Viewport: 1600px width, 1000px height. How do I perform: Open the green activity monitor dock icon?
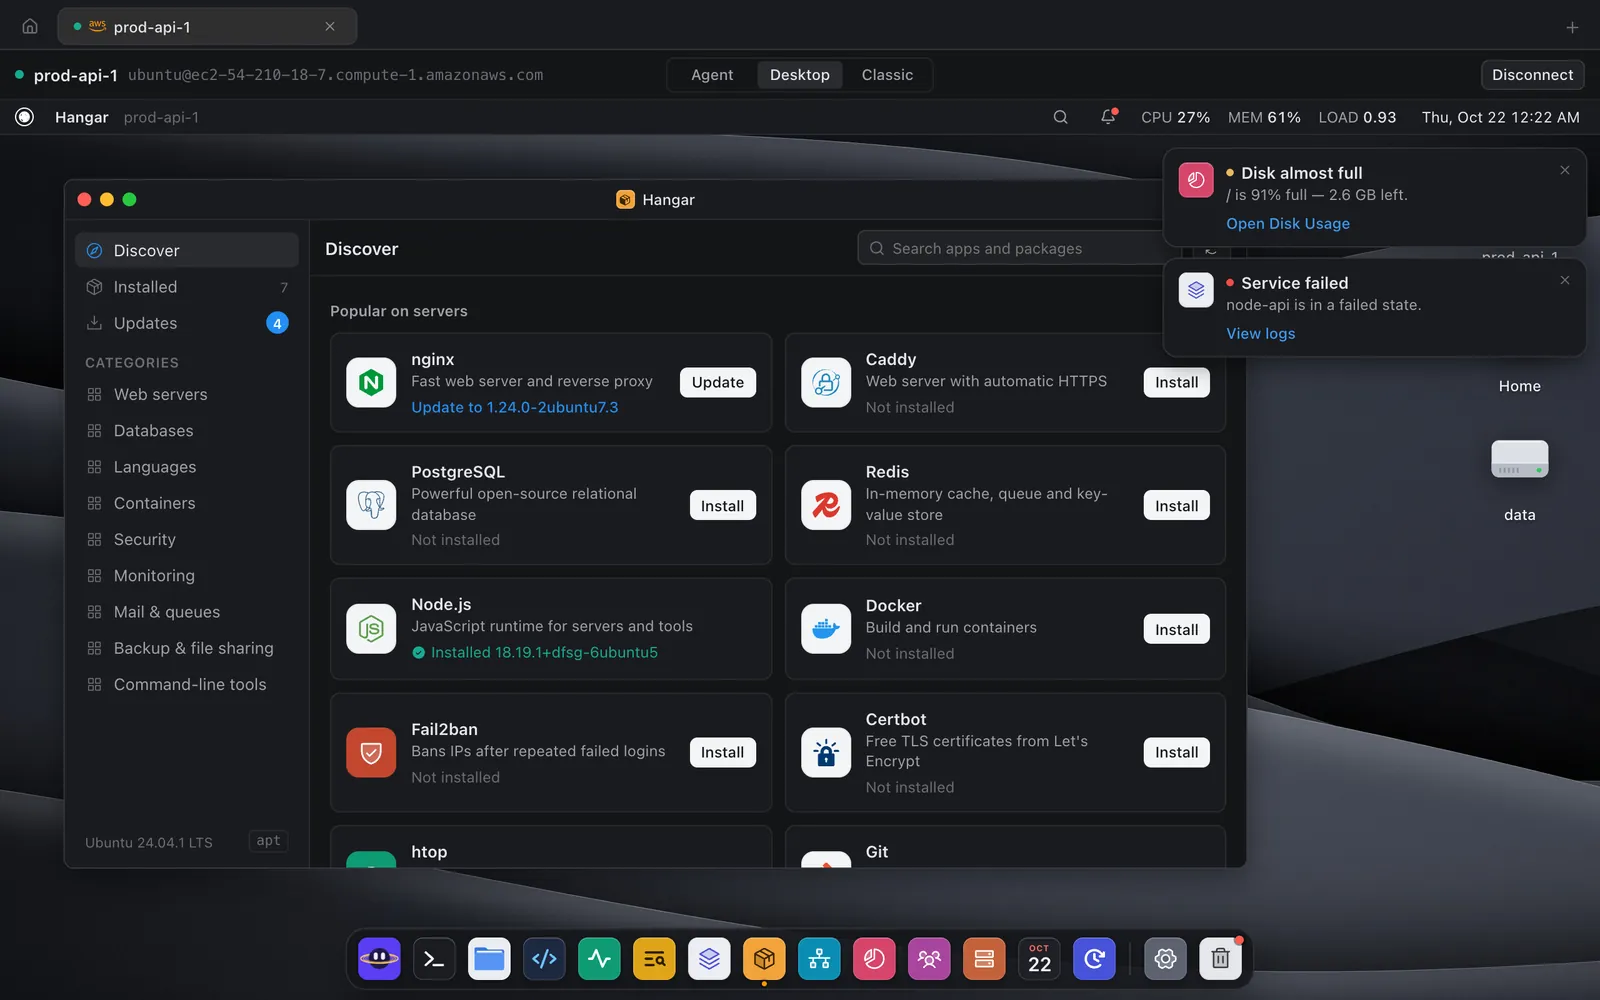point(599,959)
